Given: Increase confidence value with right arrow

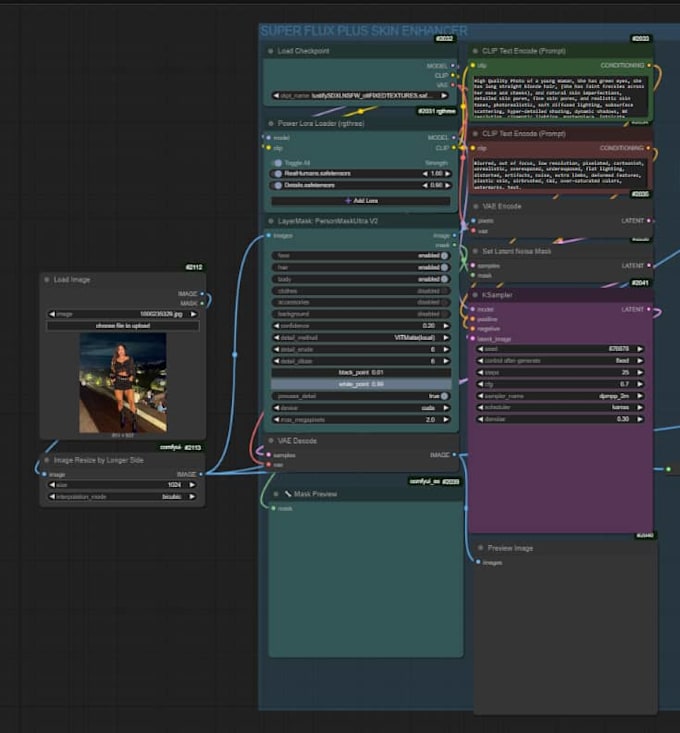Looking at the screenshot, I should (446, 326).
